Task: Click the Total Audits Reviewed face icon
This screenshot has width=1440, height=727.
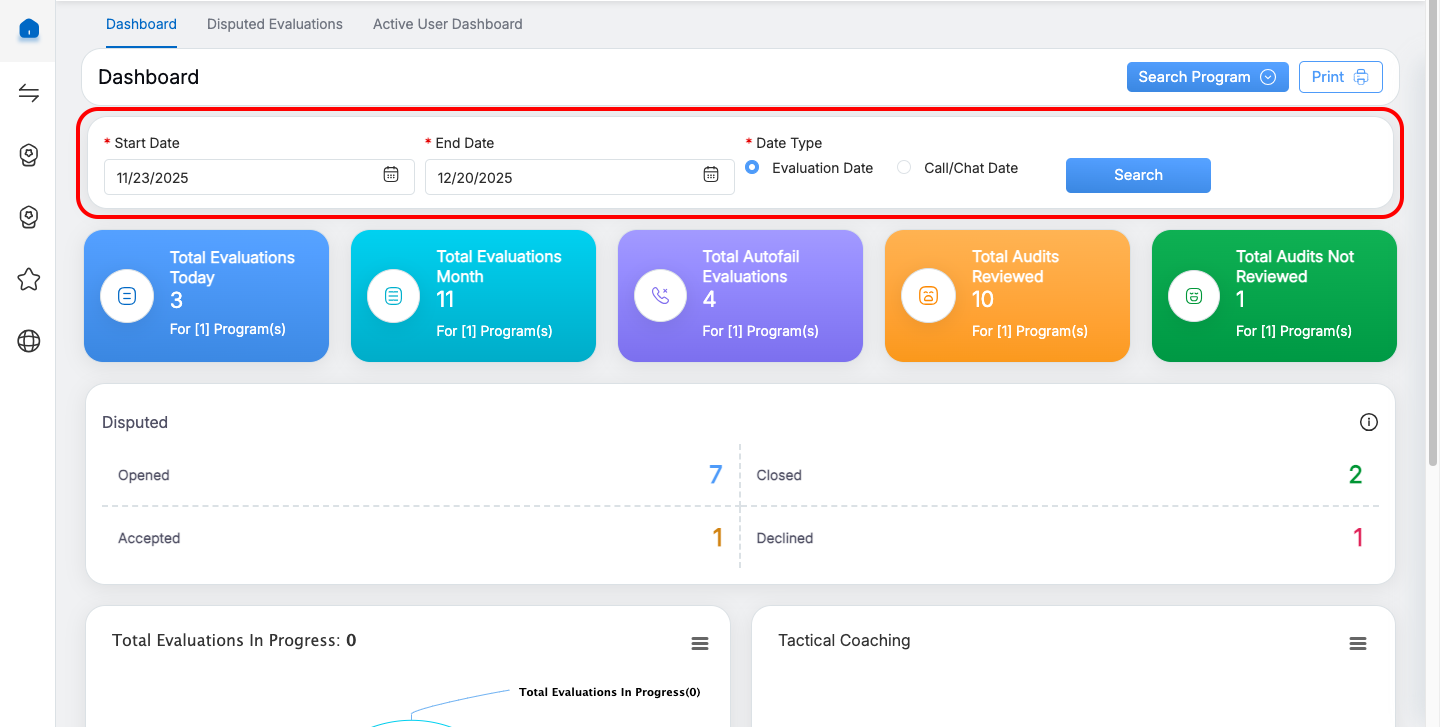Action: 927,296
